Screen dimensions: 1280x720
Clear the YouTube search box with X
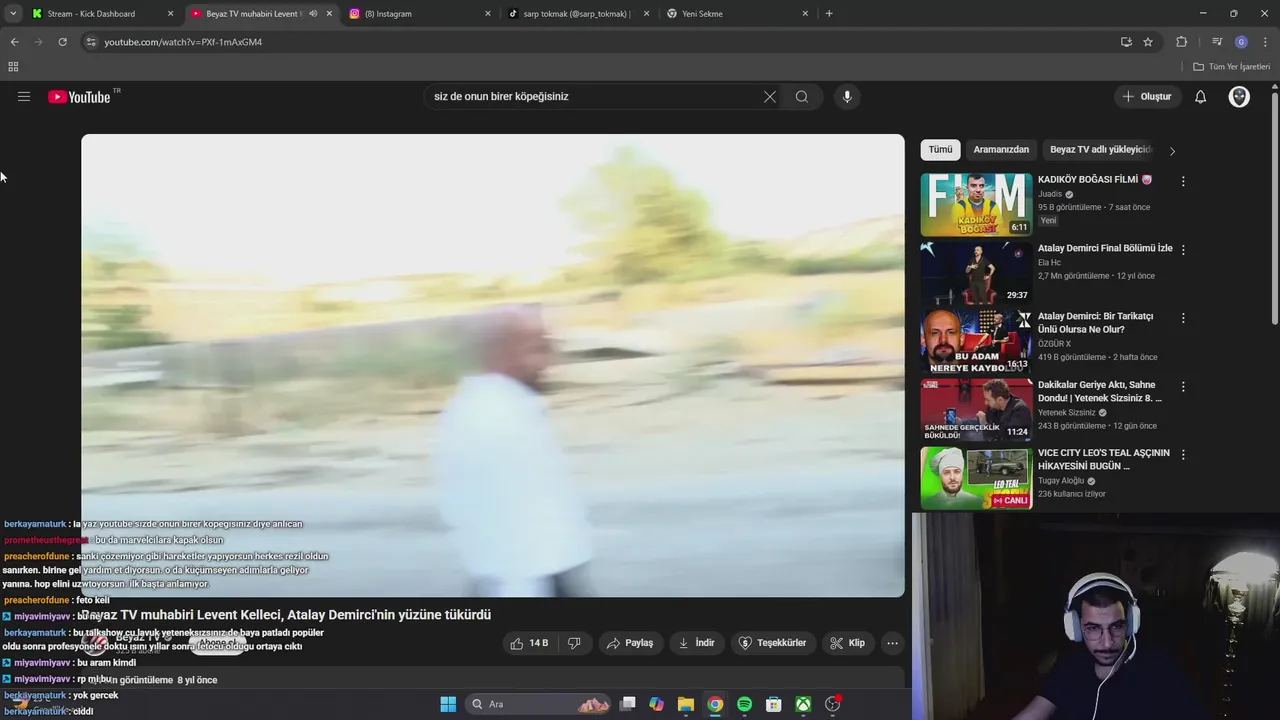tap(769, 97)
